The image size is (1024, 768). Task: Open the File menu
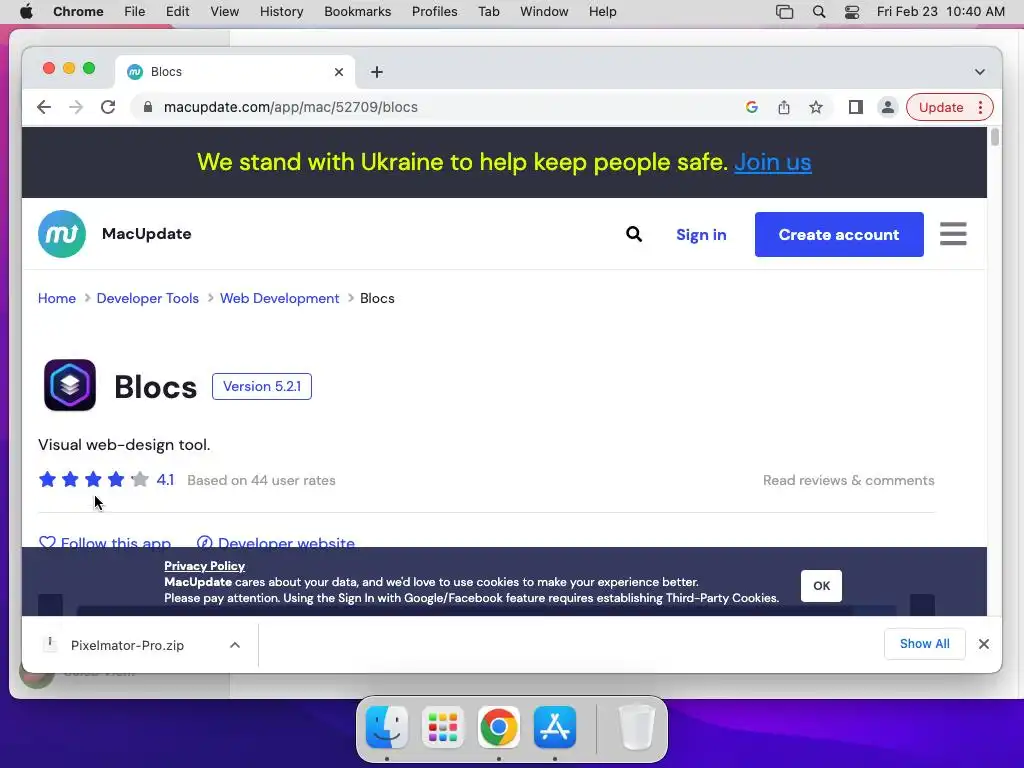click(135, 12)
